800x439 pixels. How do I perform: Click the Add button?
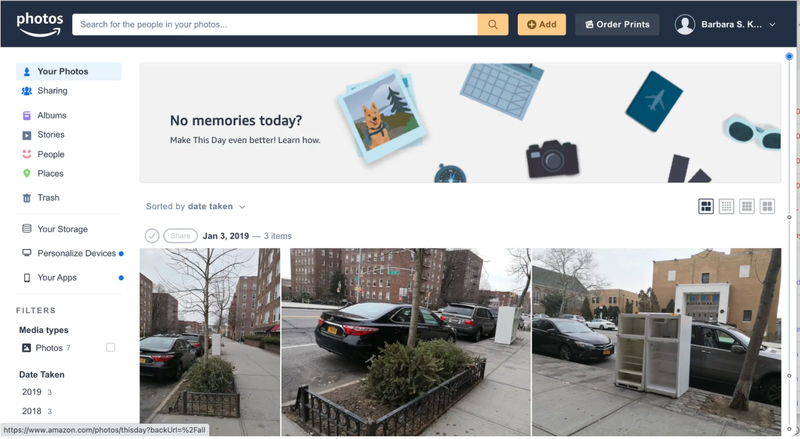pos(542,25)
